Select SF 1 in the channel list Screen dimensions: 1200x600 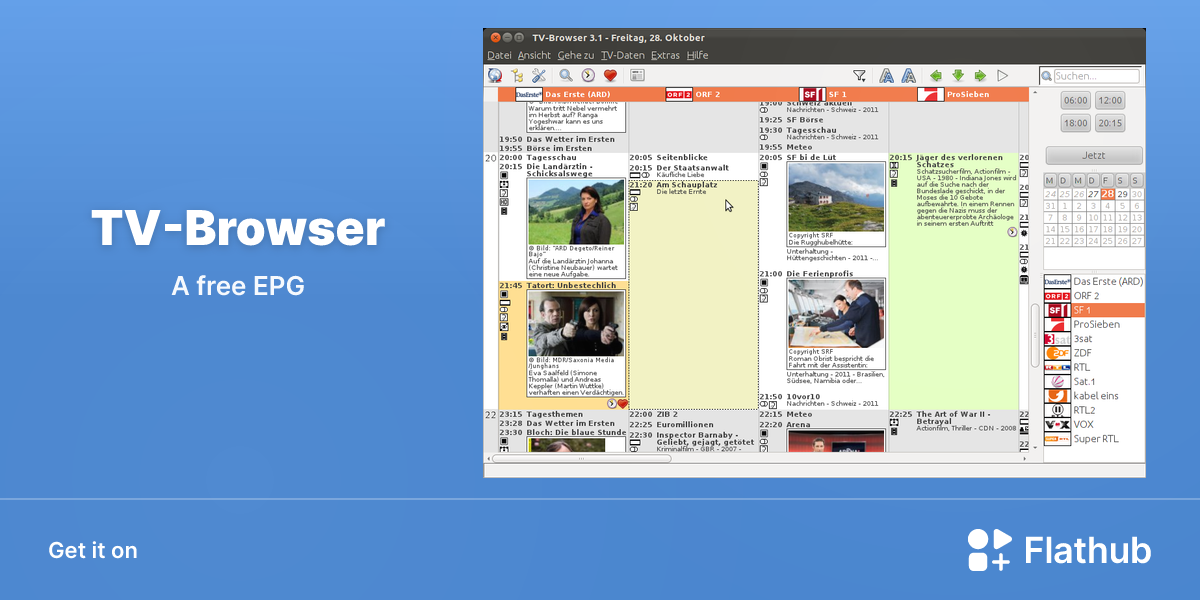1094,310
